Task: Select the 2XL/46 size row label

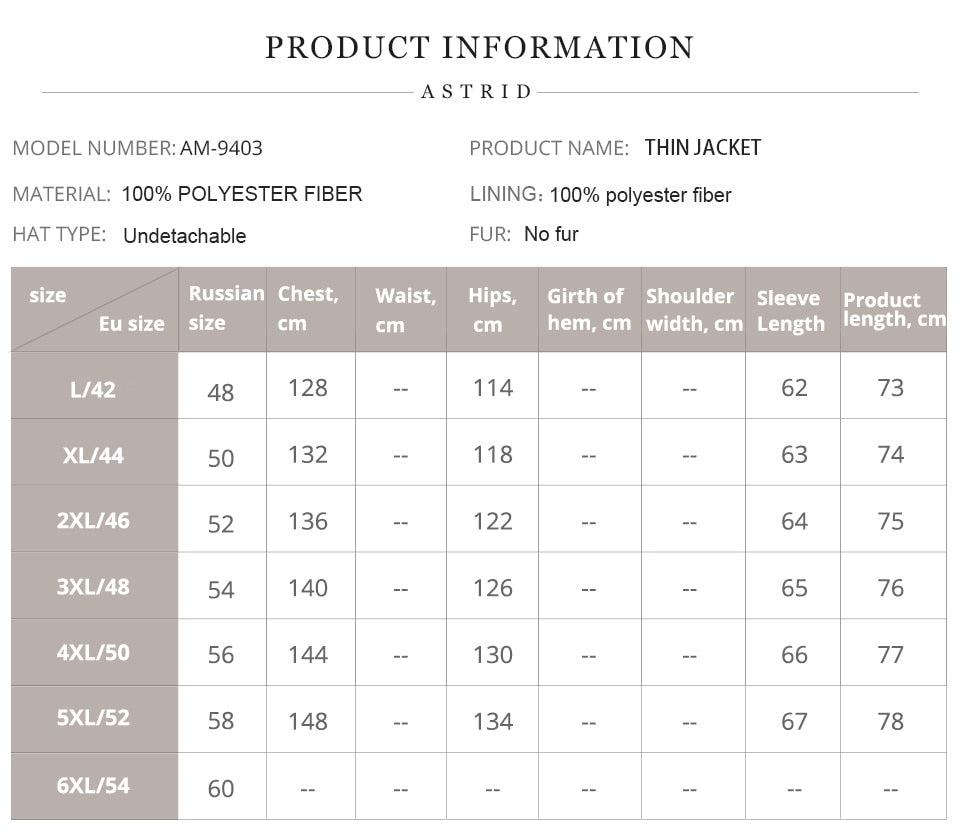Action: click(94, 521)
